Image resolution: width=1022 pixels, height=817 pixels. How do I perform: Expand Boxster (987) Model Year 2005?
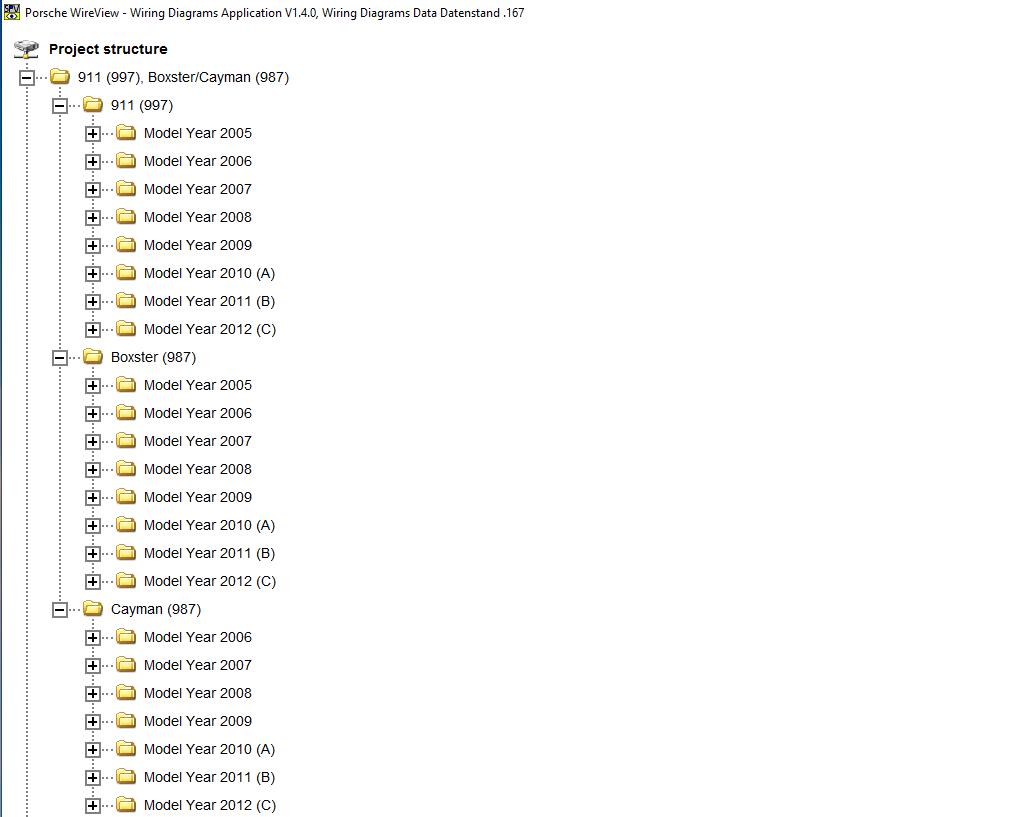click(x=93, y=386)
